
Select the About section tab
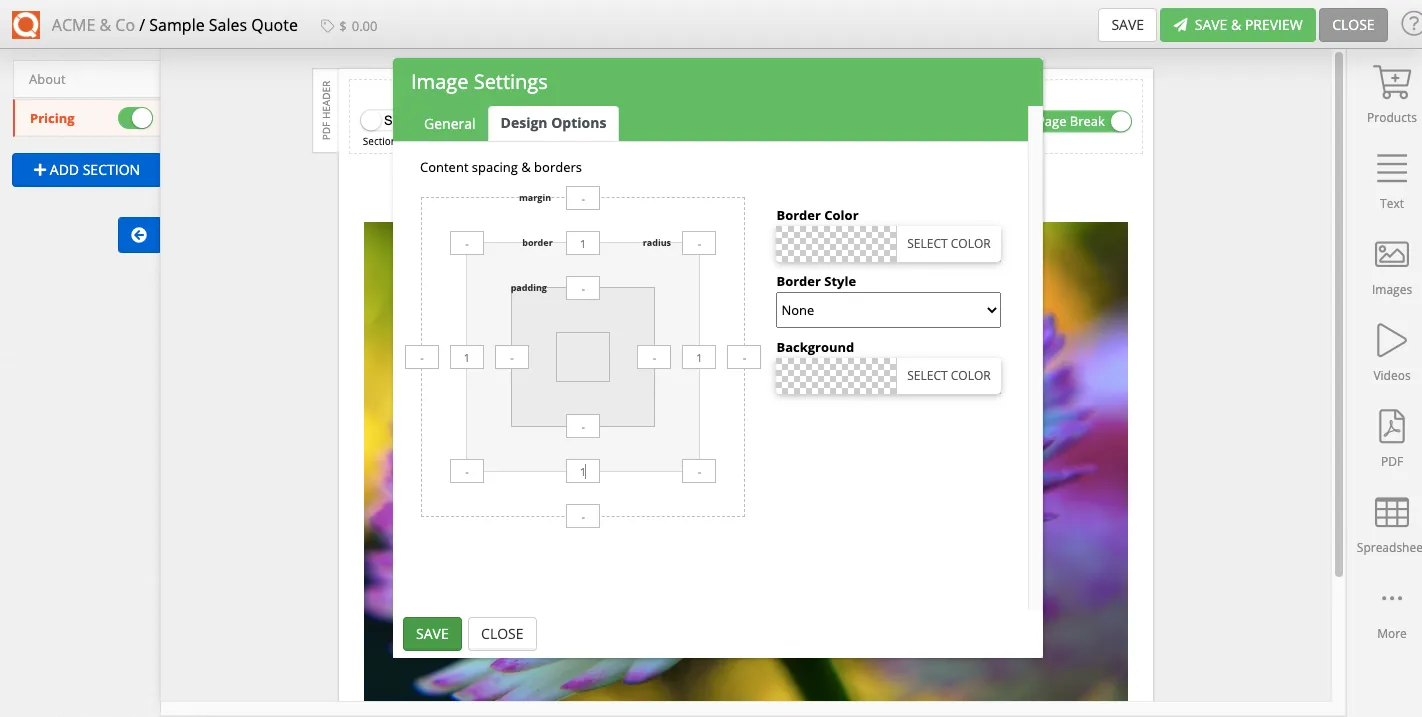coord(46,78)
